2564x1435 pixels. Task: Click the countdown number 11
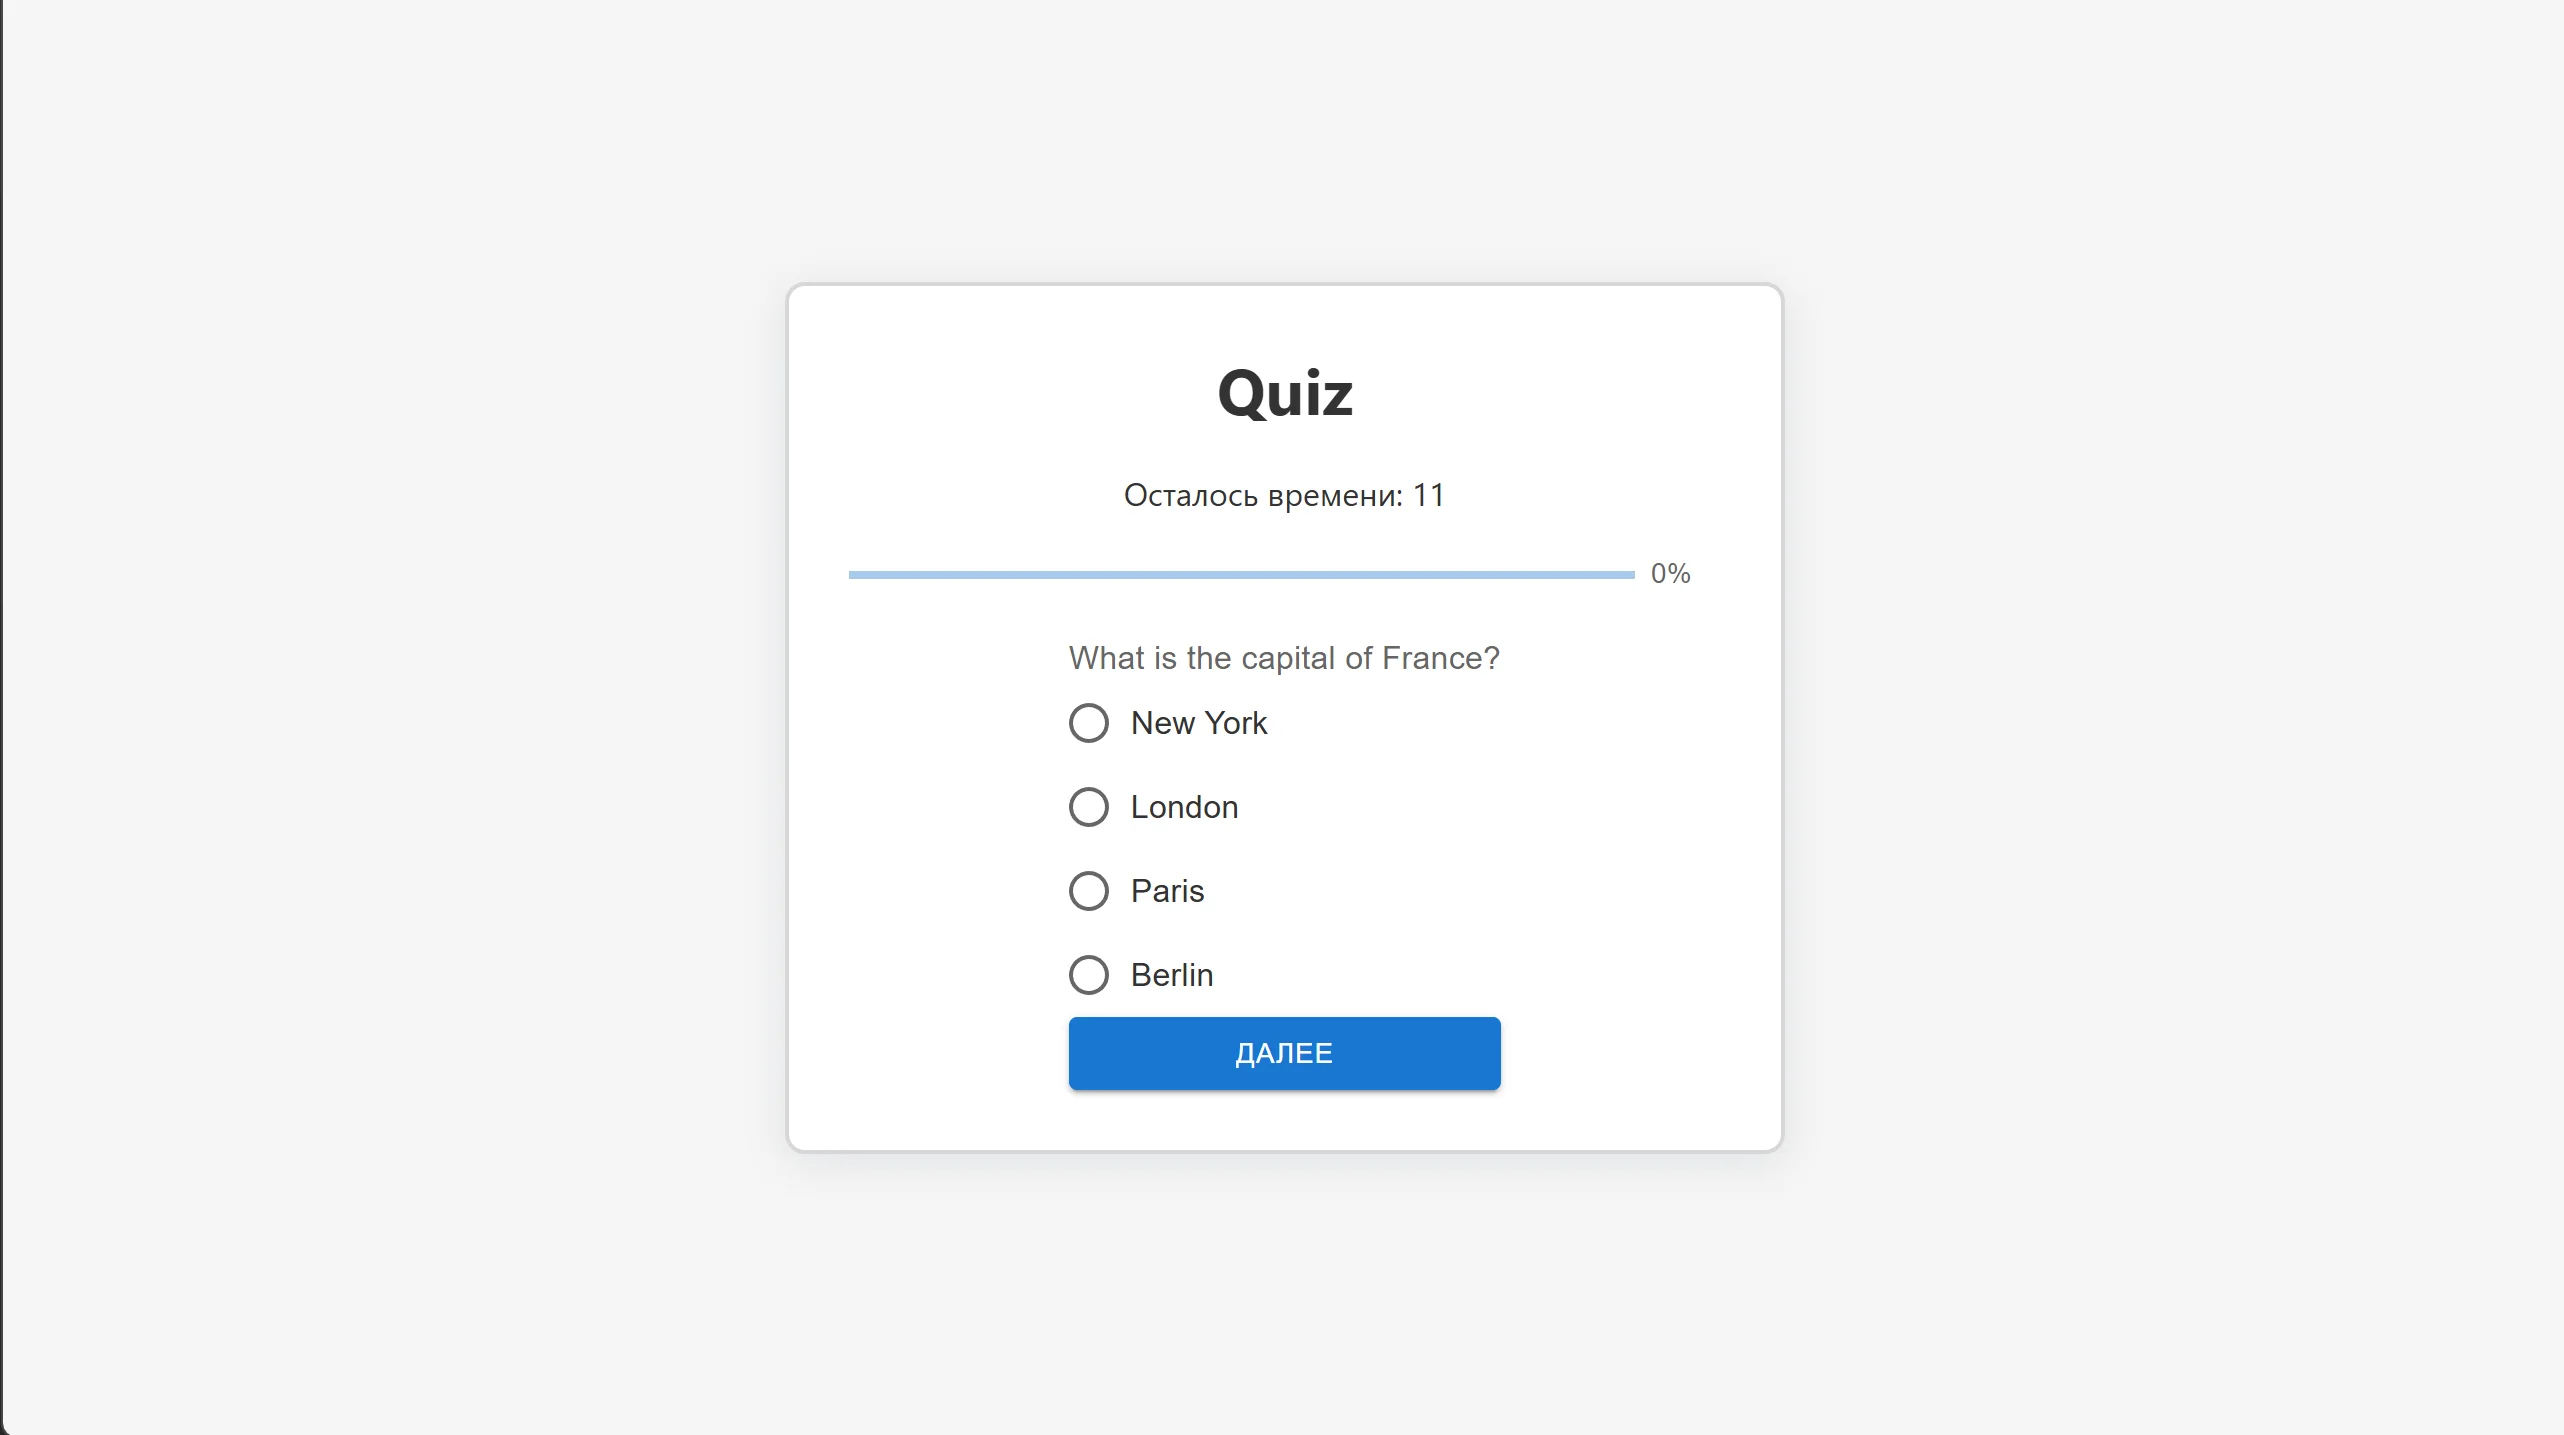point(1428,496)
